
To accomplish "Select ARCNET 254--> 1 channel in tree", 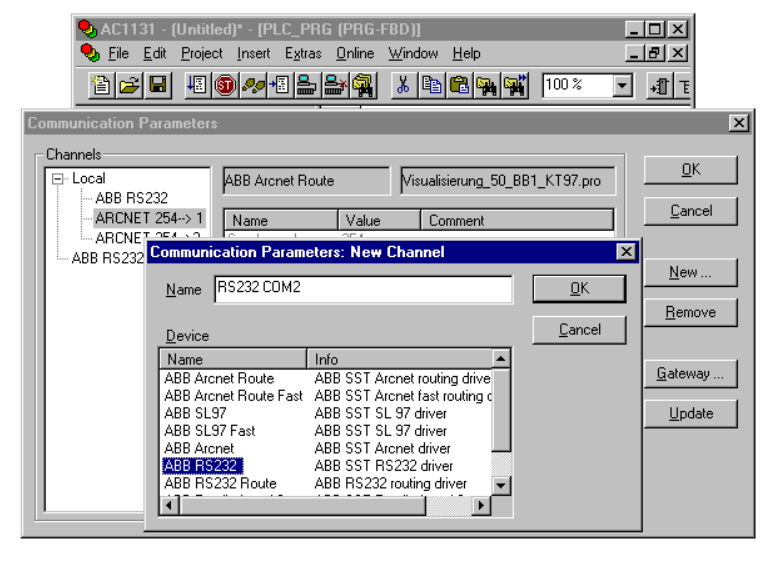I will point(149,217).
